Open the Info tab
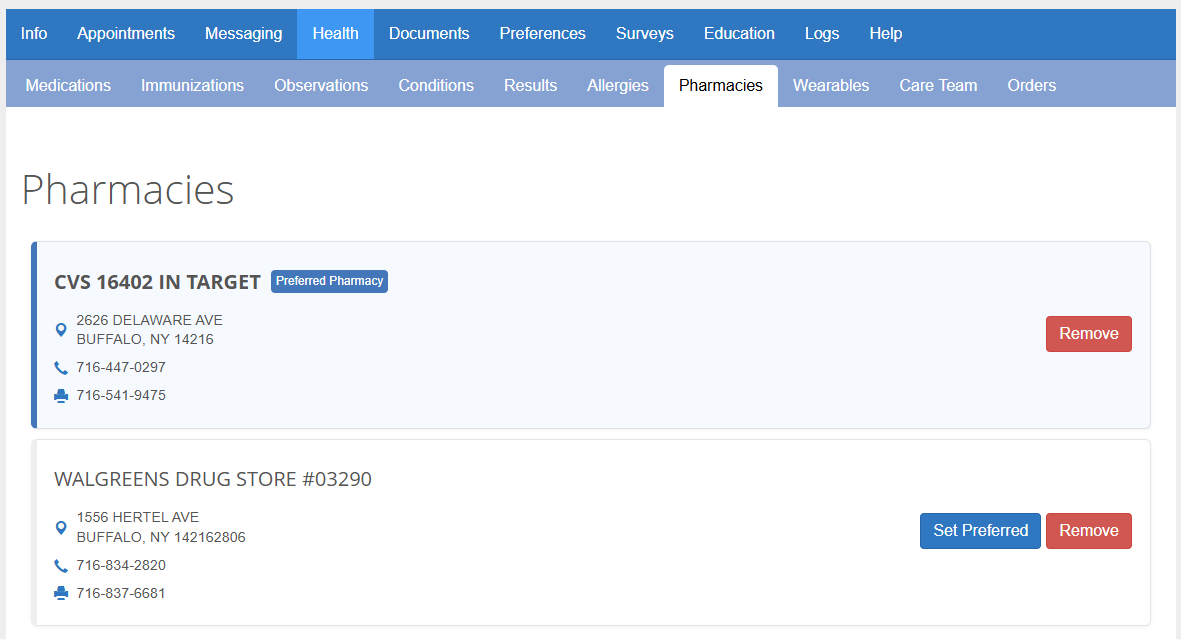This screenshot has height=641, width=1185. [x=34, y=34]
